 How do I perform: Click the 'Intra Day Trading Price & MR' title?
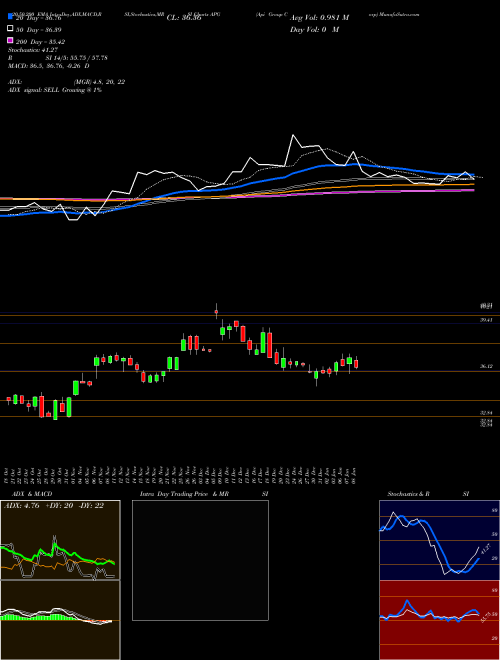point(184,494)
